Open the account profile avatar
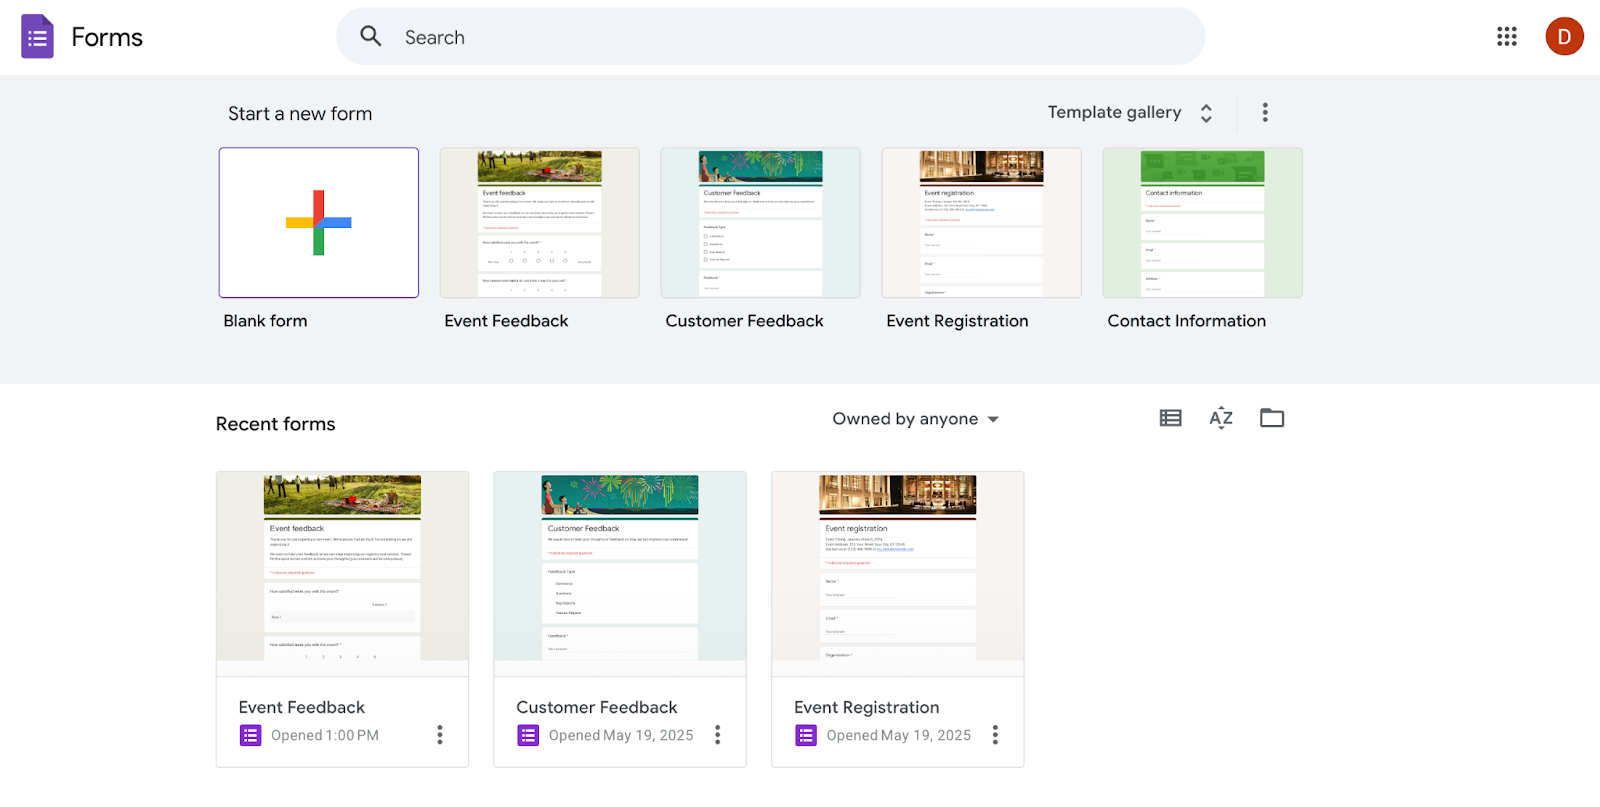Image resolution: width=1600 pixels, height=807 pixels. point(1563,37)
